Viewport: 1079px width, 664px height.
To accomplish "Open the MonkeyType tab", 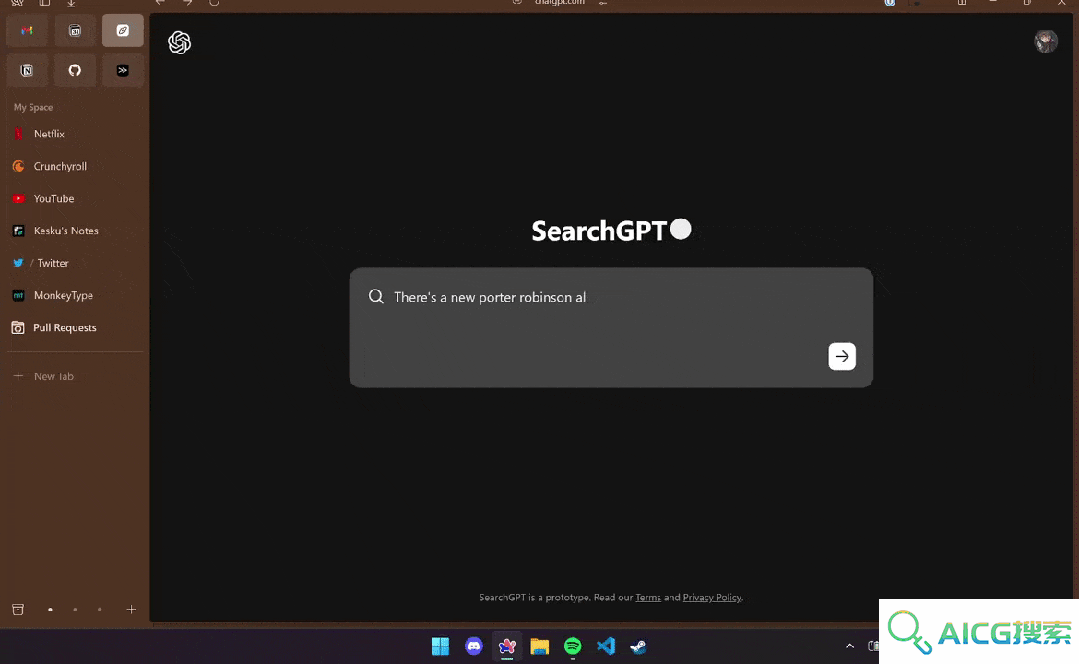I will 75,295.
